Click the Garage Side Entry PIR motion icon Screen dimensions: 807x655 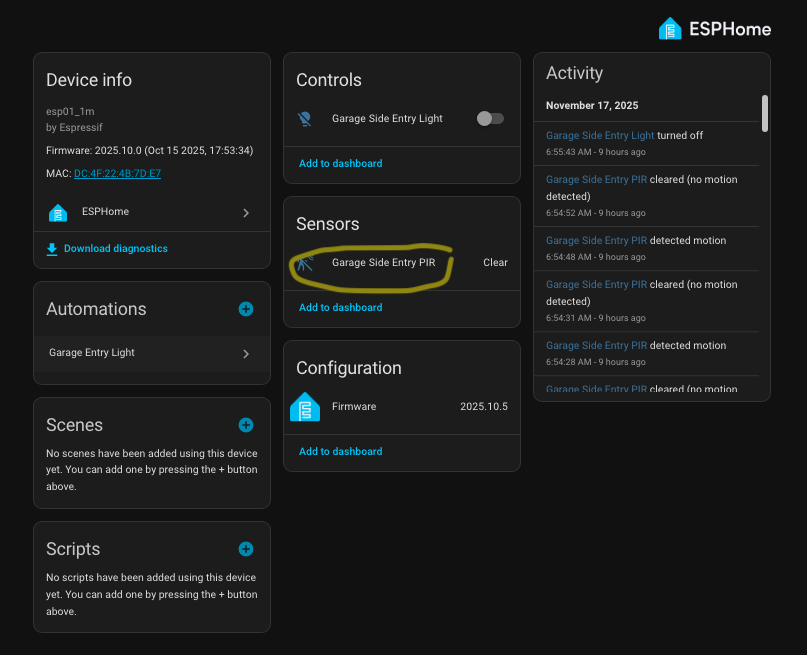click(305, 263)
